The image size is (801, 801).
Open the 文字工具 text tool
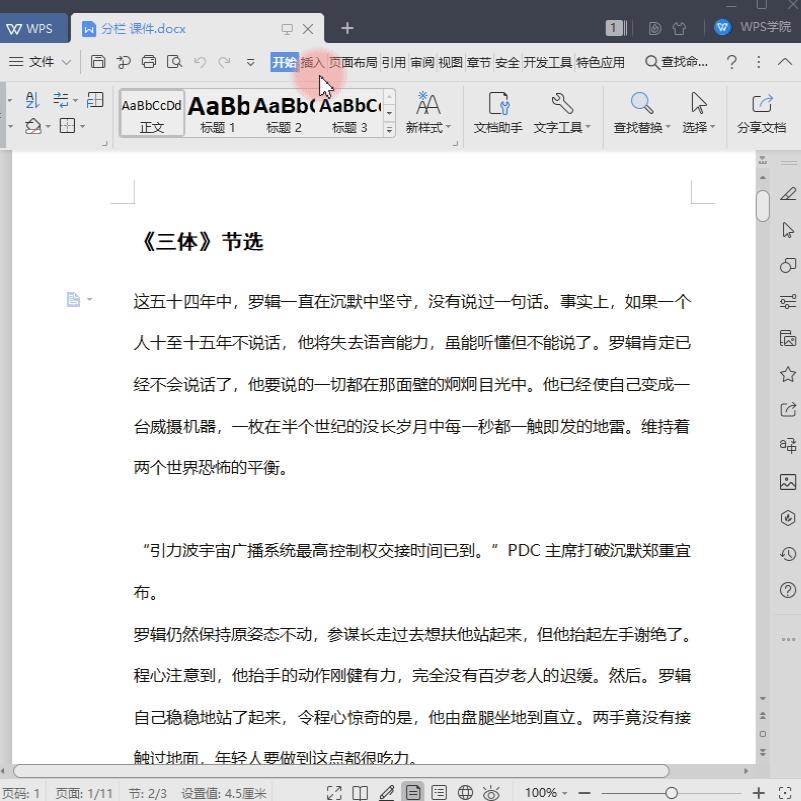point(561,110)
